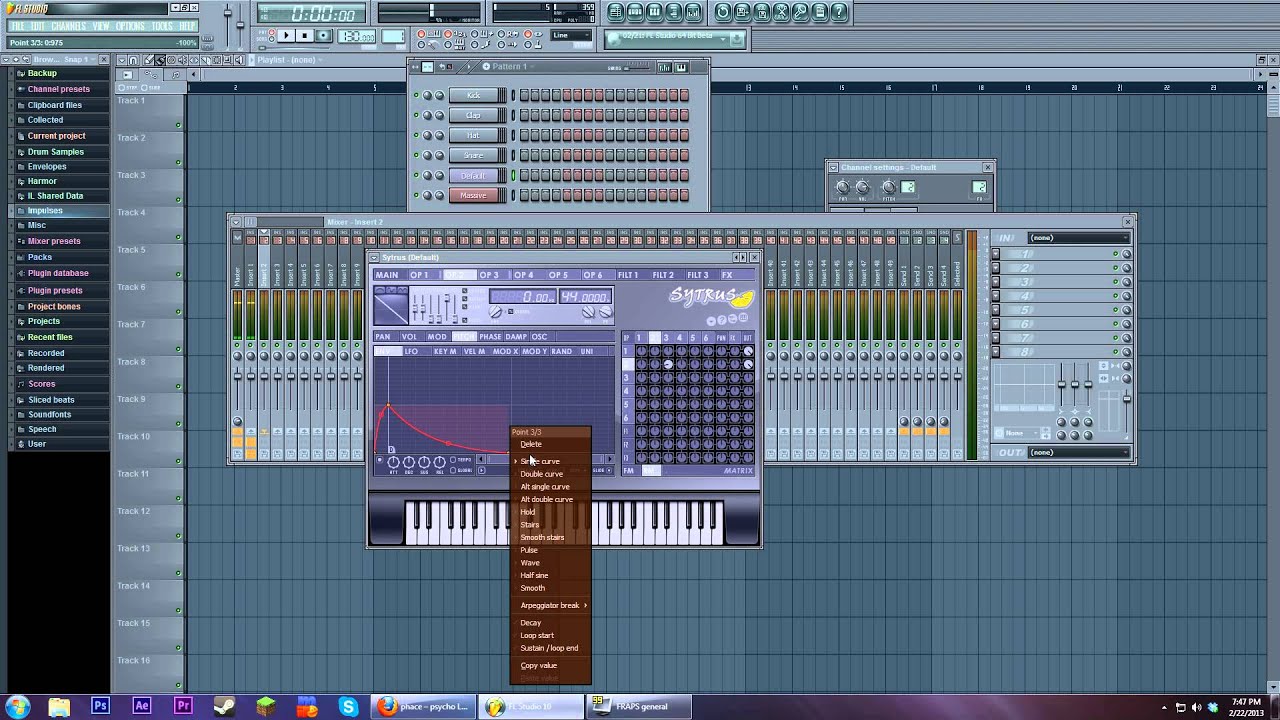1280x720 pixels.
Task: Click FRAPS general taskbar window
Action: [x=641, y=706]
